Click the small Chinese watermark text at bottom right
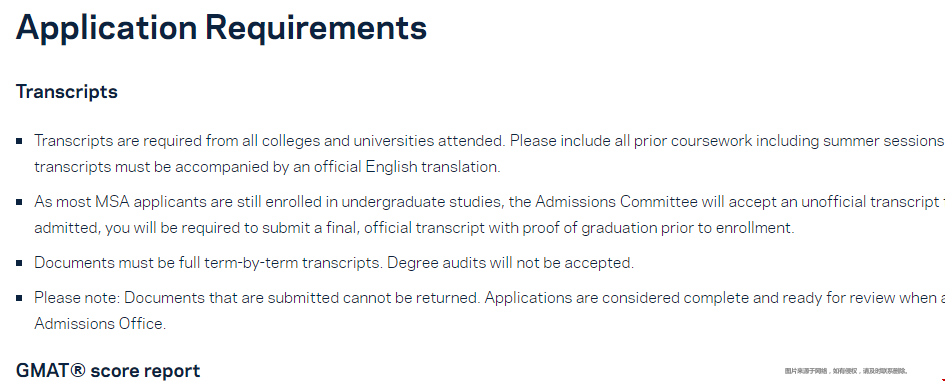Image resolution: width=945 pixels, height=381 pixels. tap(846, 371)
